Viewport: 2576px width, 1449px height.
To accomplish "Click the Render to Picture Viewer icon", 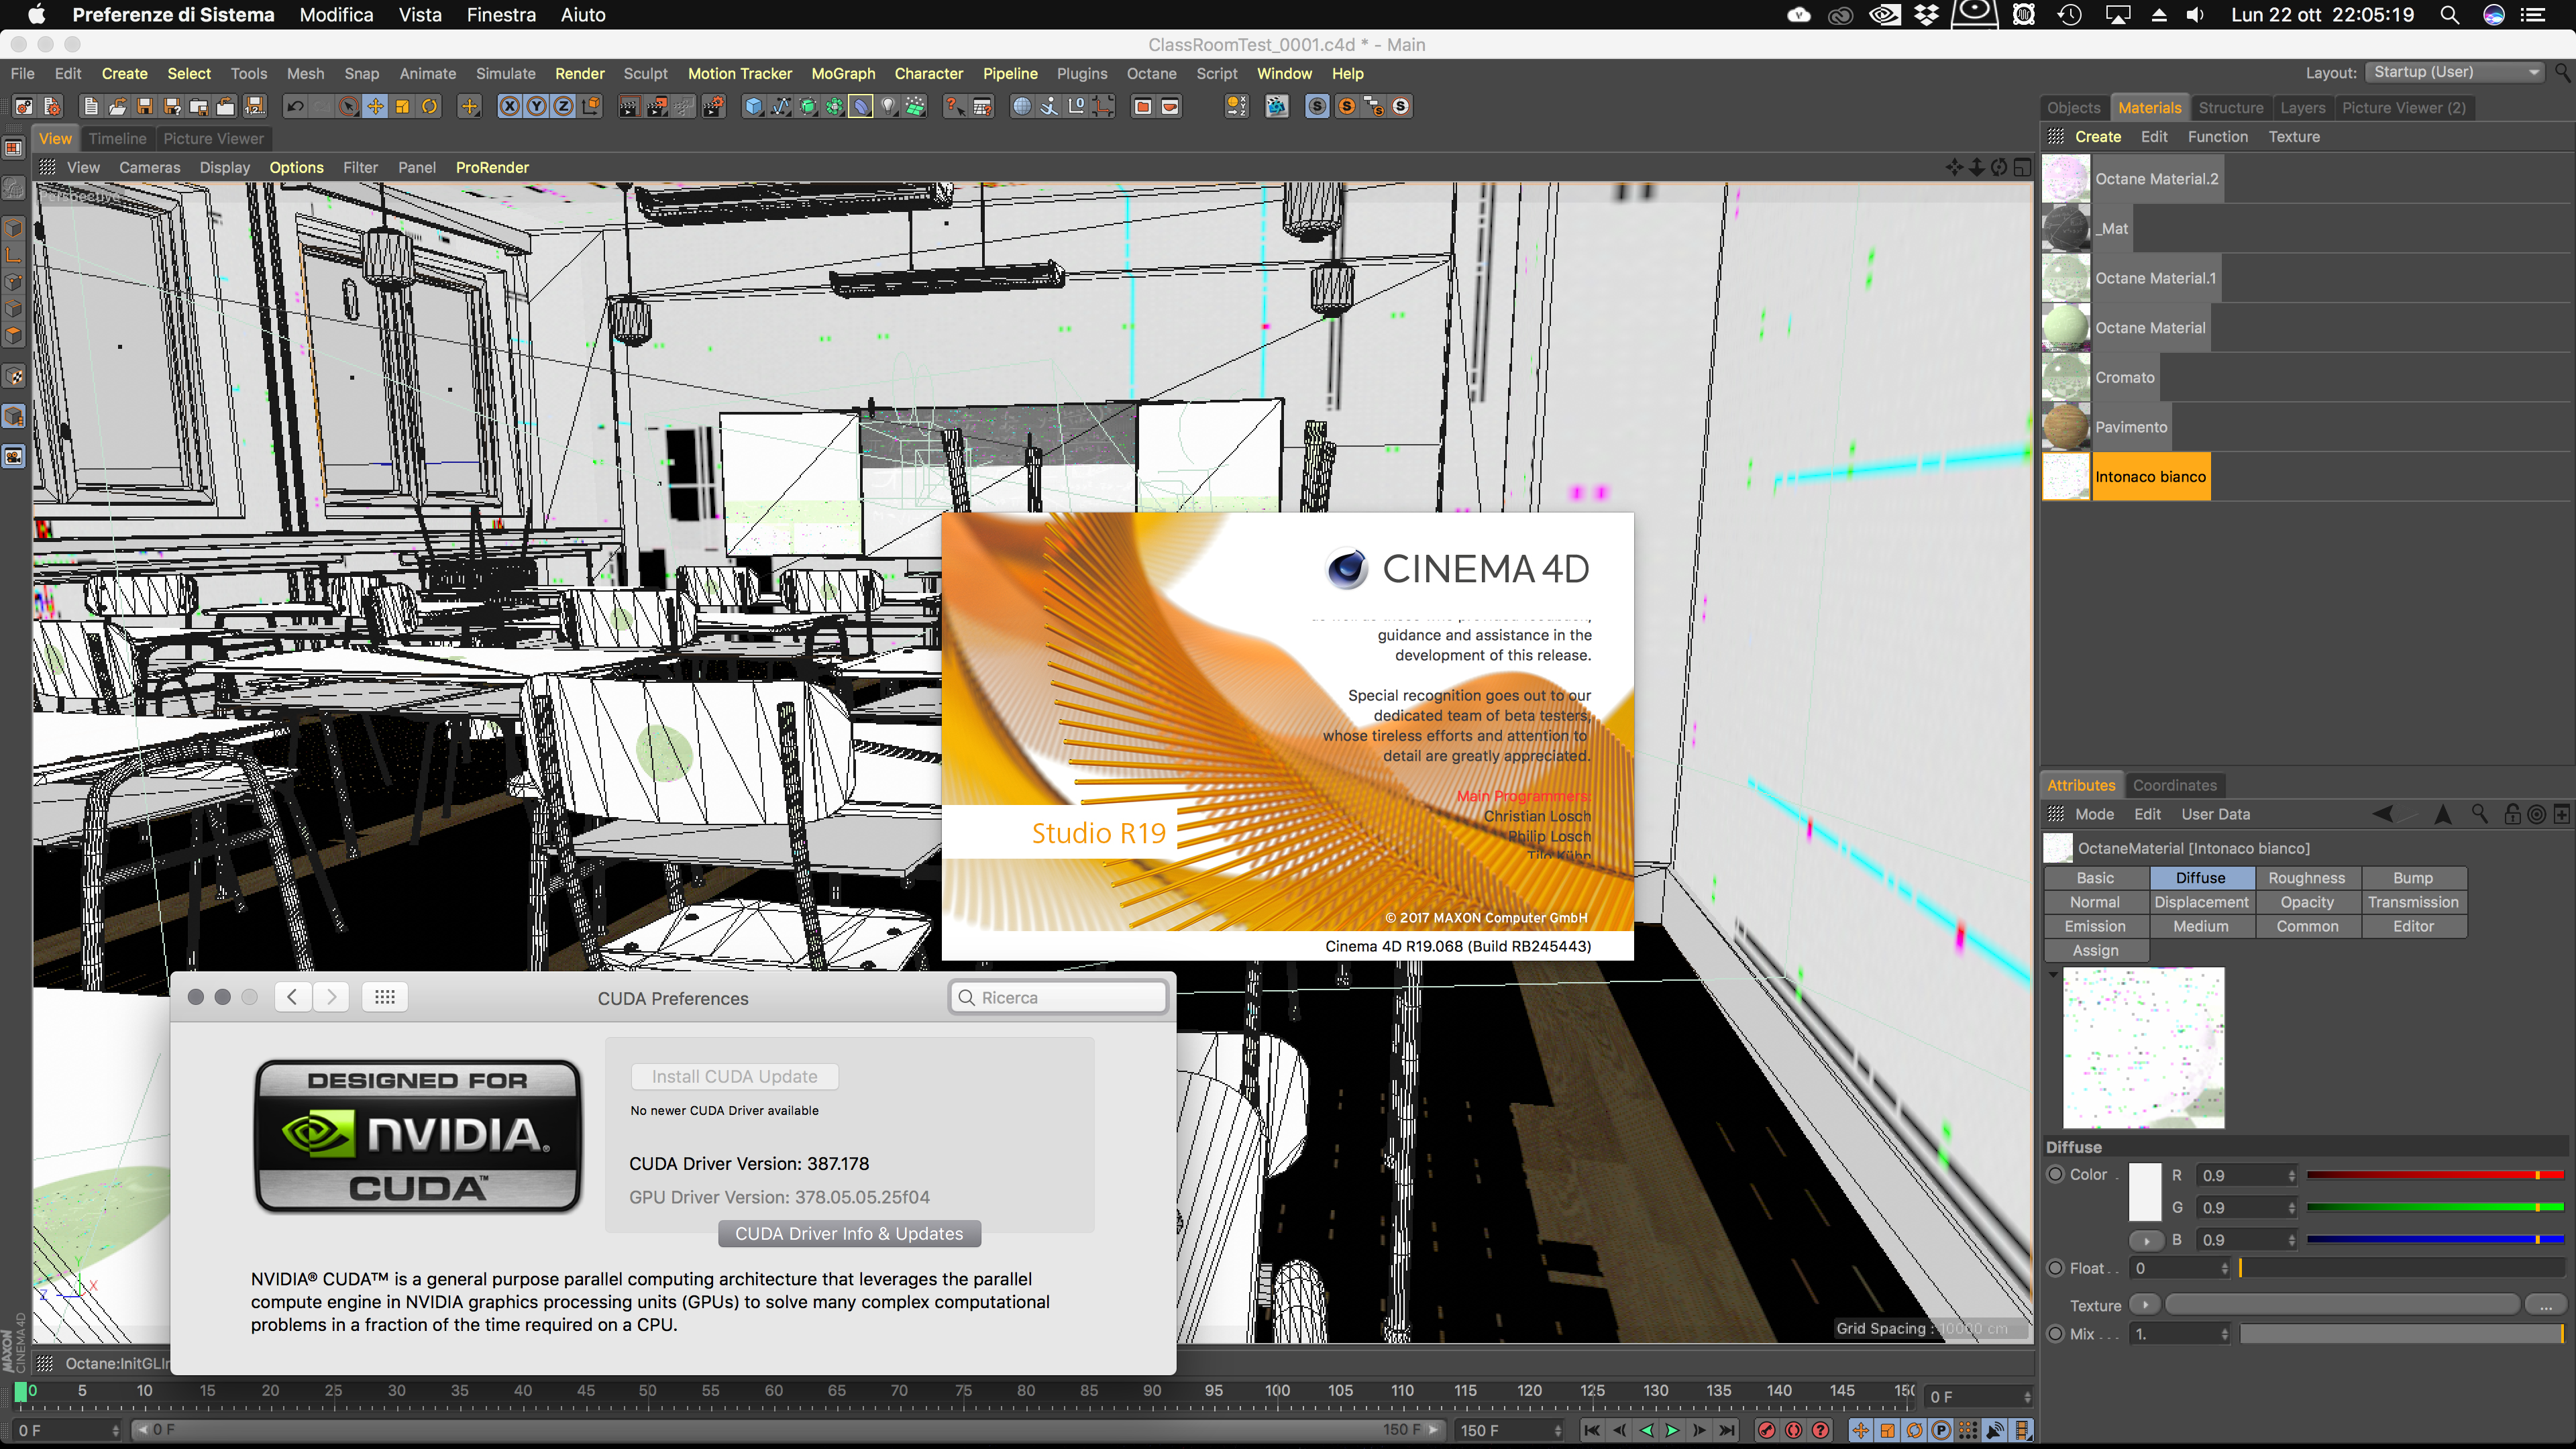I will pyautogui.click(x=656, y=106).
